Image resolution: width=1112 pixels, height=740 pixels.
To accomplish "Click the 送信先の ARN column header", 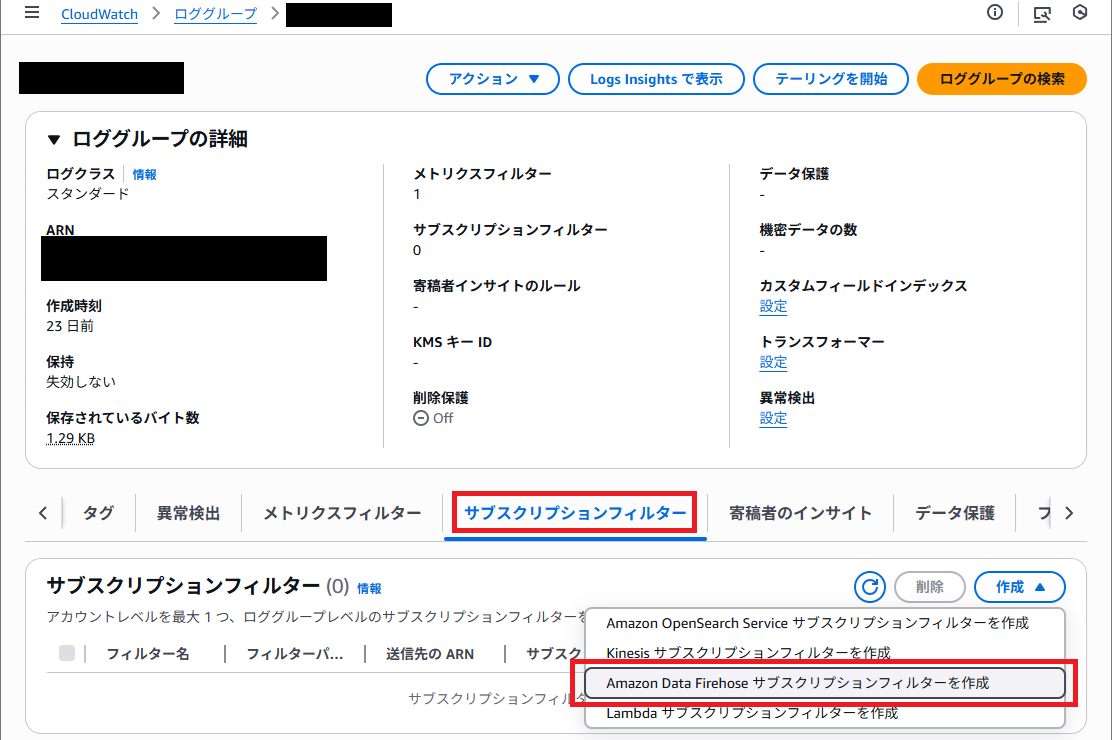I will coord(430,653).
